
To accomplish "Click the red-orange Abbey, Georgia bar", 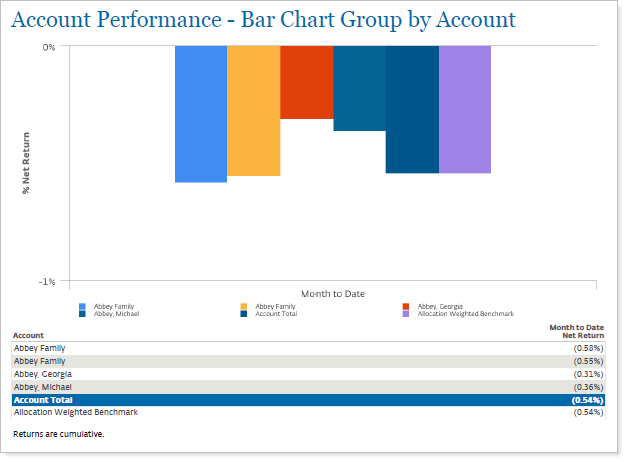I will (x=306, y=83).
